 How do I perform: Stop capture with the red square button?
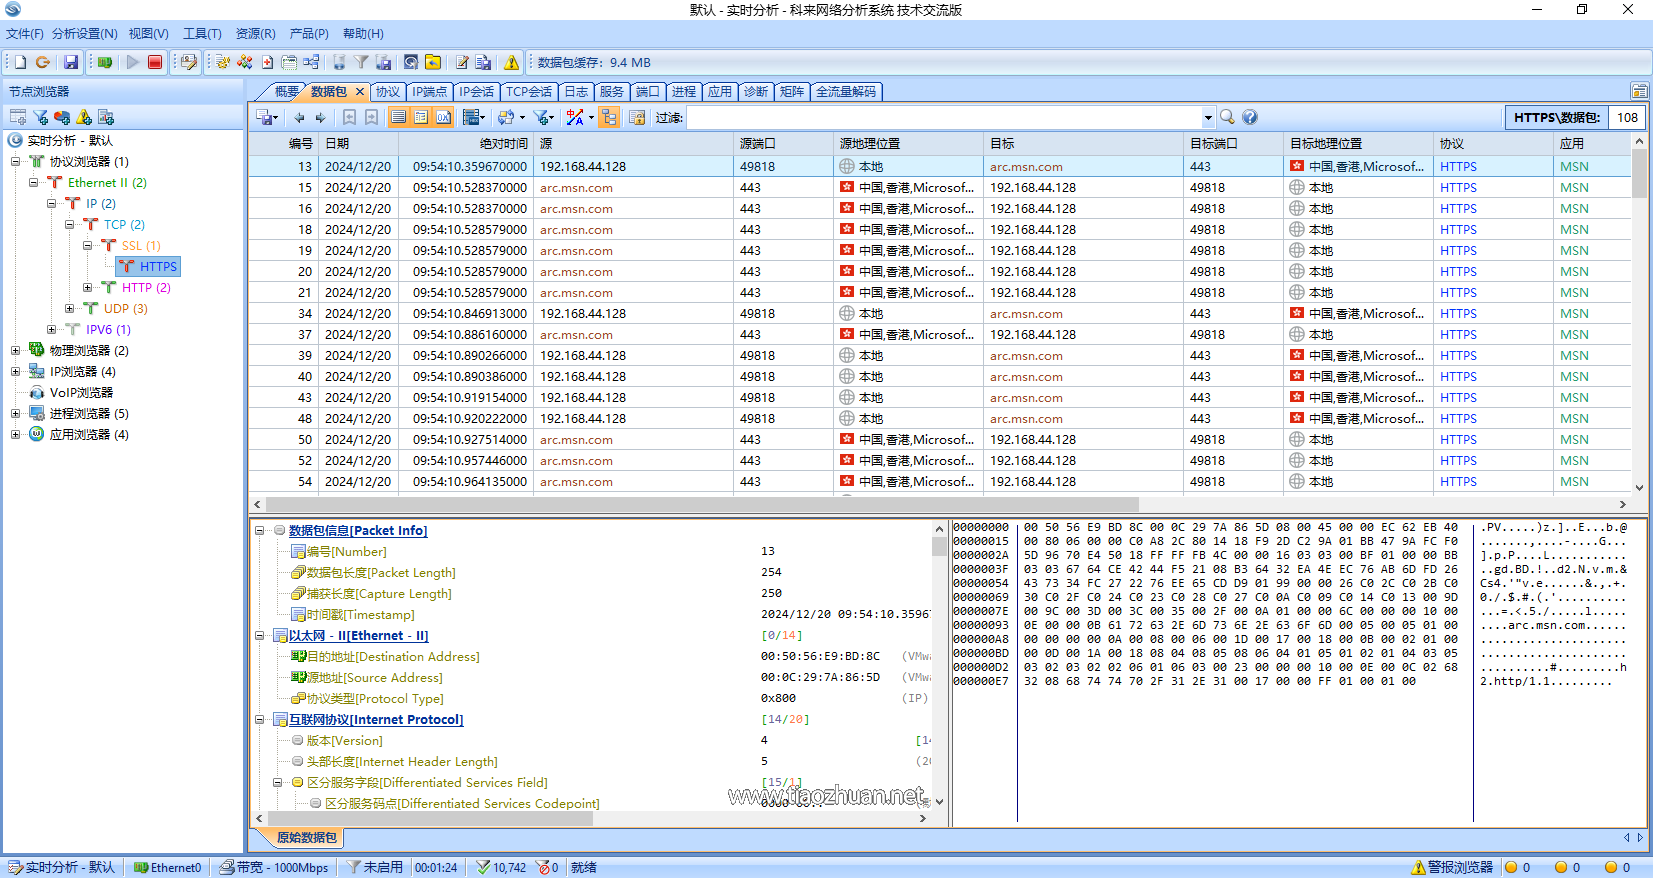155,62
